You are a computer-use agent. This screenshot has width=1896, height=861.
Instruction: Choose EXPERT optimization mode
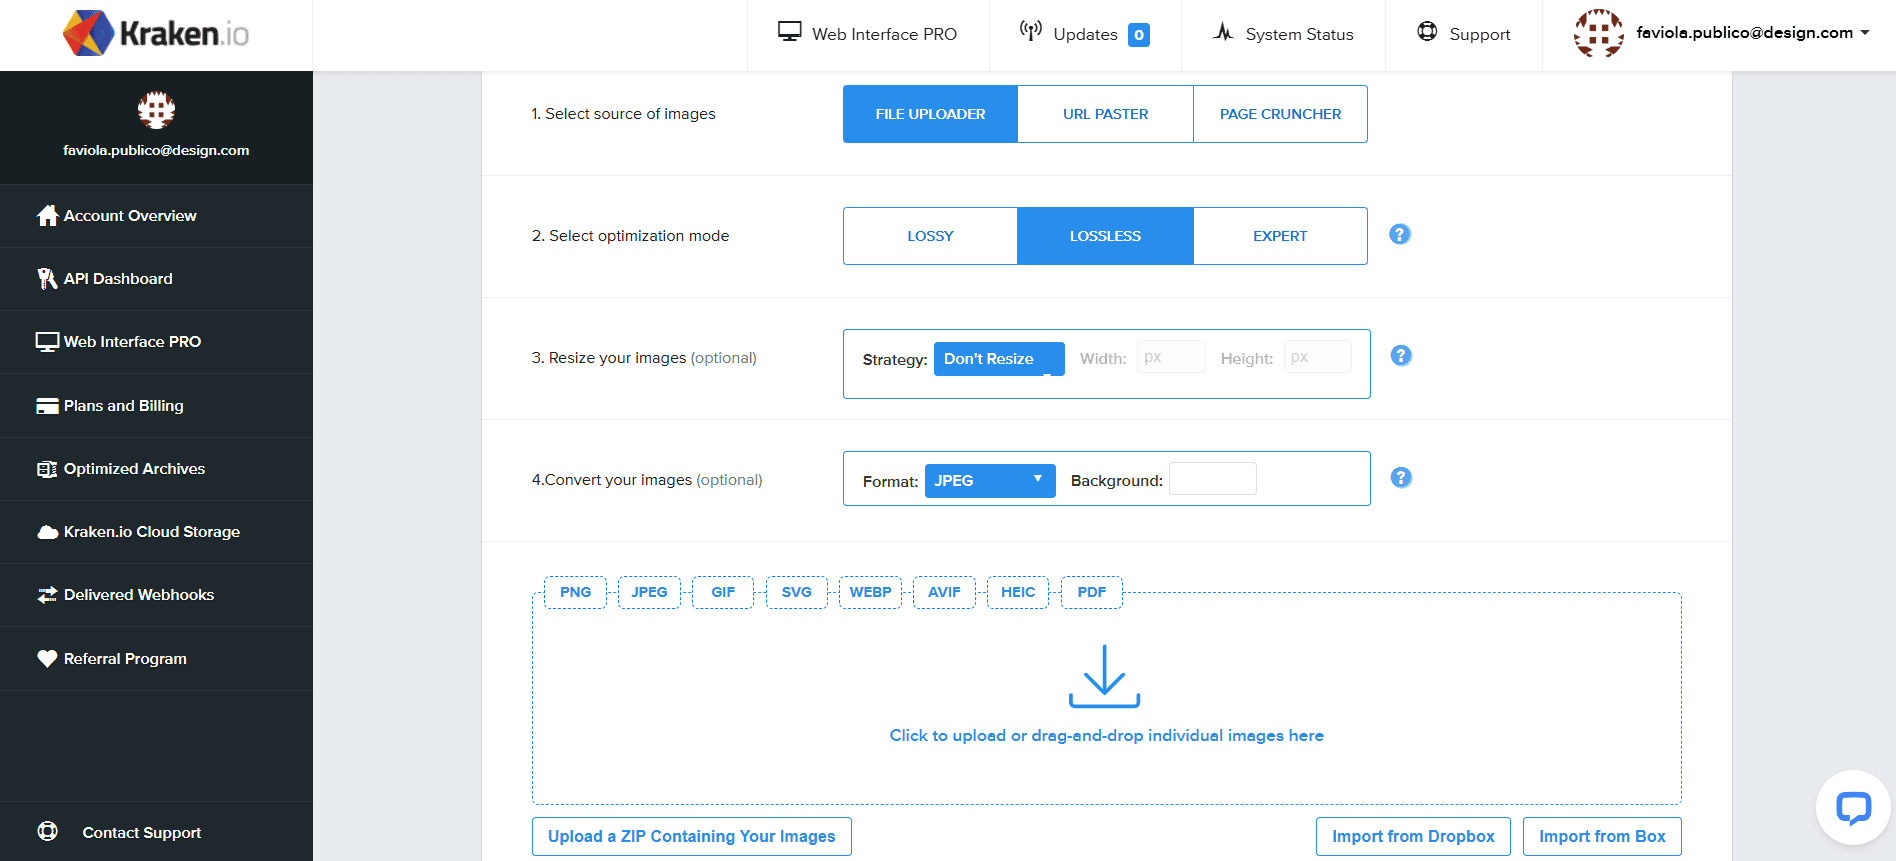pyautogui.click(x=1280, y=236)
